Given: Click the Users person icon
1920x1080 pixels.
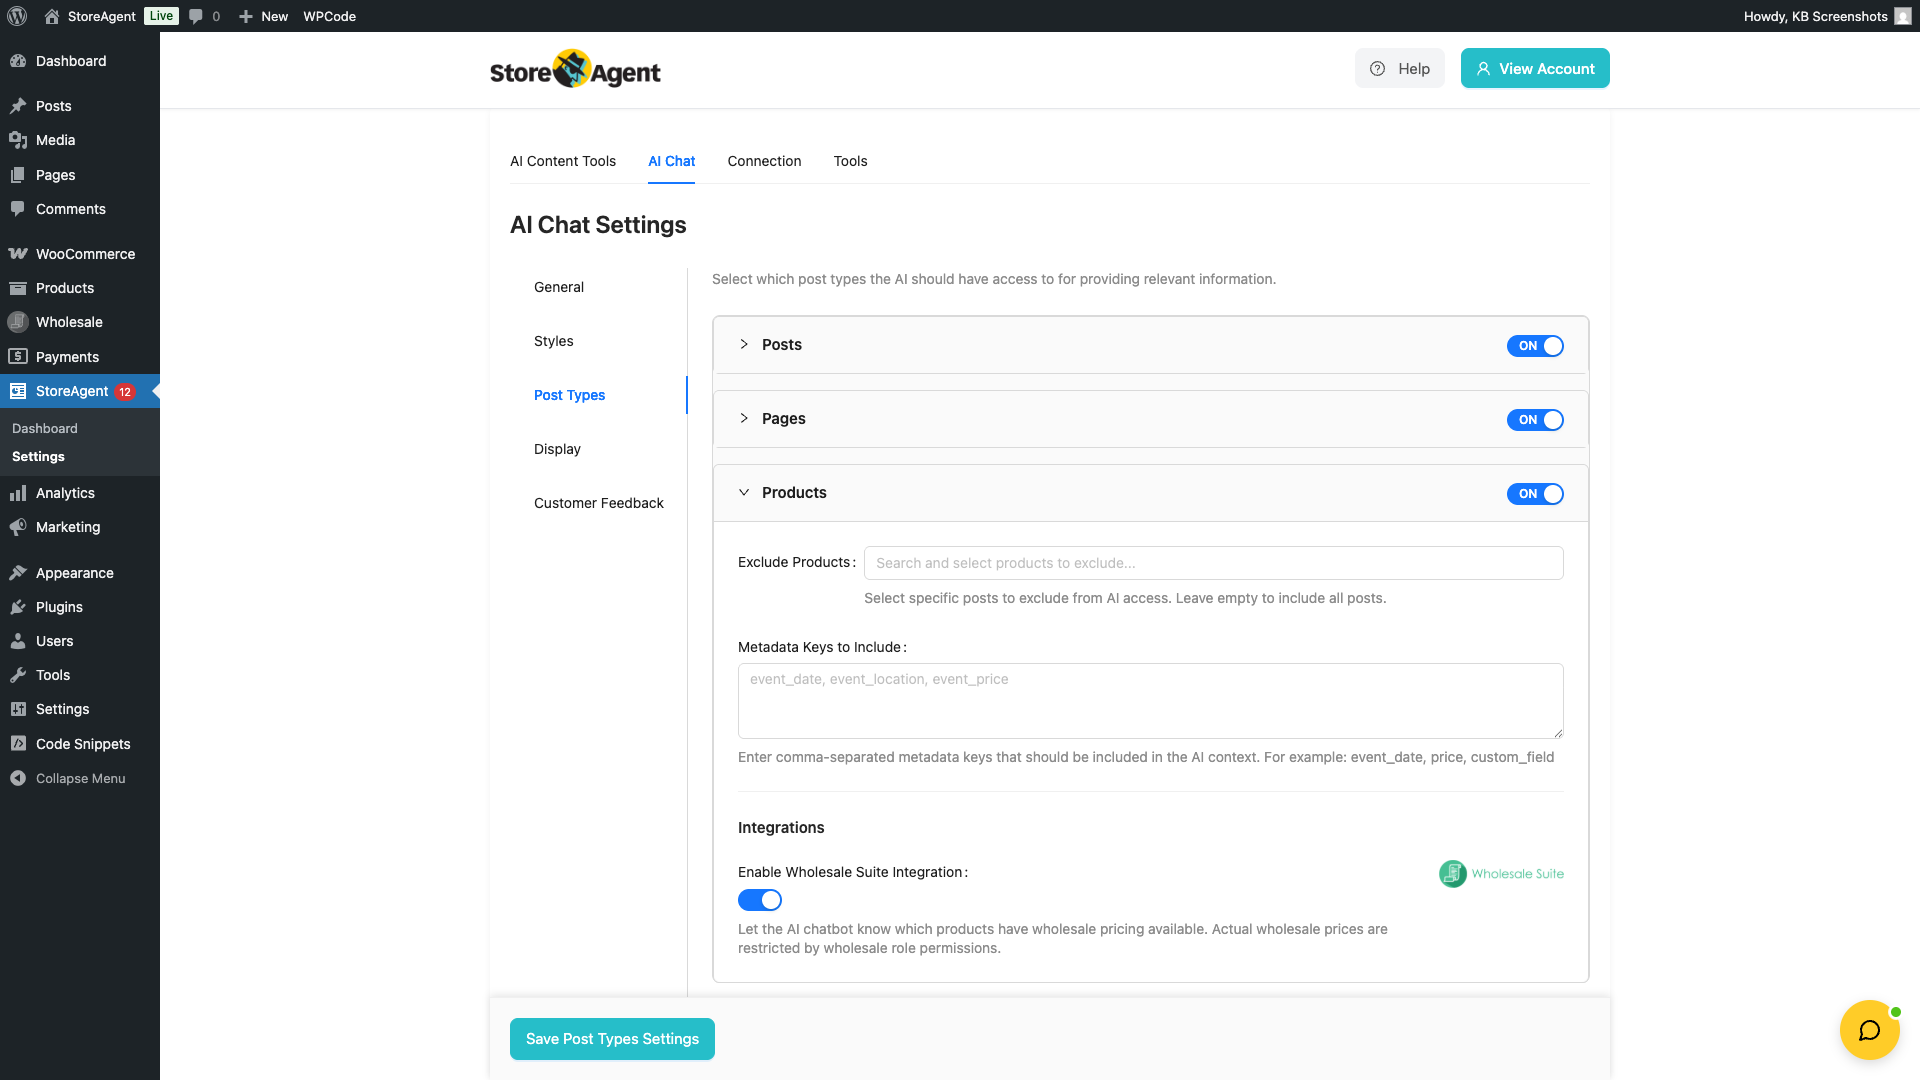Looking at the screenshot, I should [x=18, y=641].
